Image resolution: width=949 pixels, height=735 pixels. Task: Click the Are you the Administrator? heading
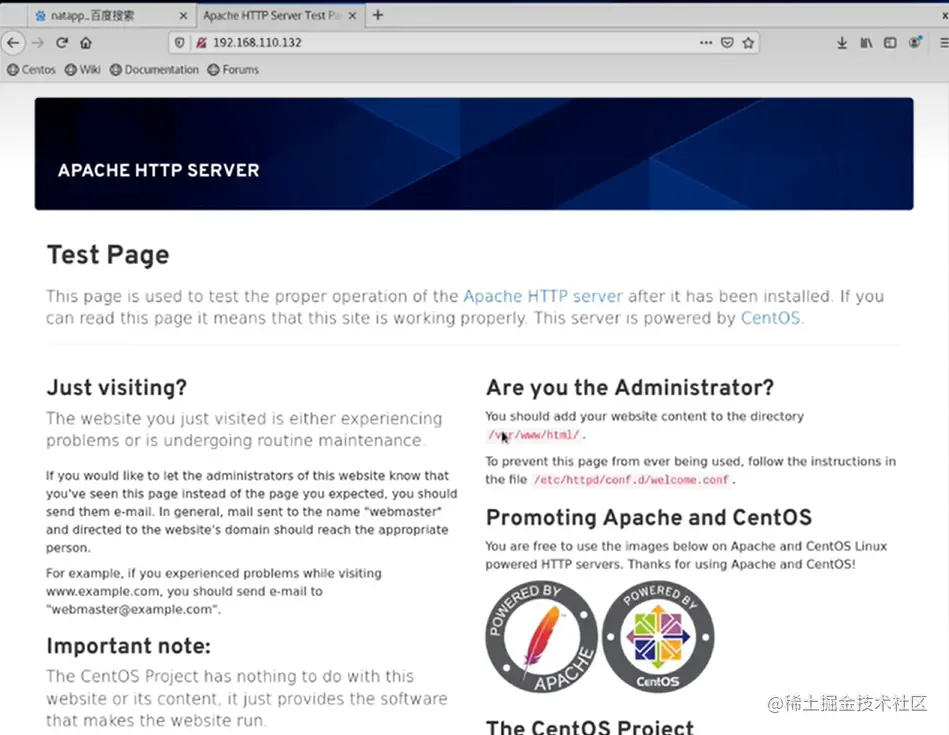click(x=629, y=387)
